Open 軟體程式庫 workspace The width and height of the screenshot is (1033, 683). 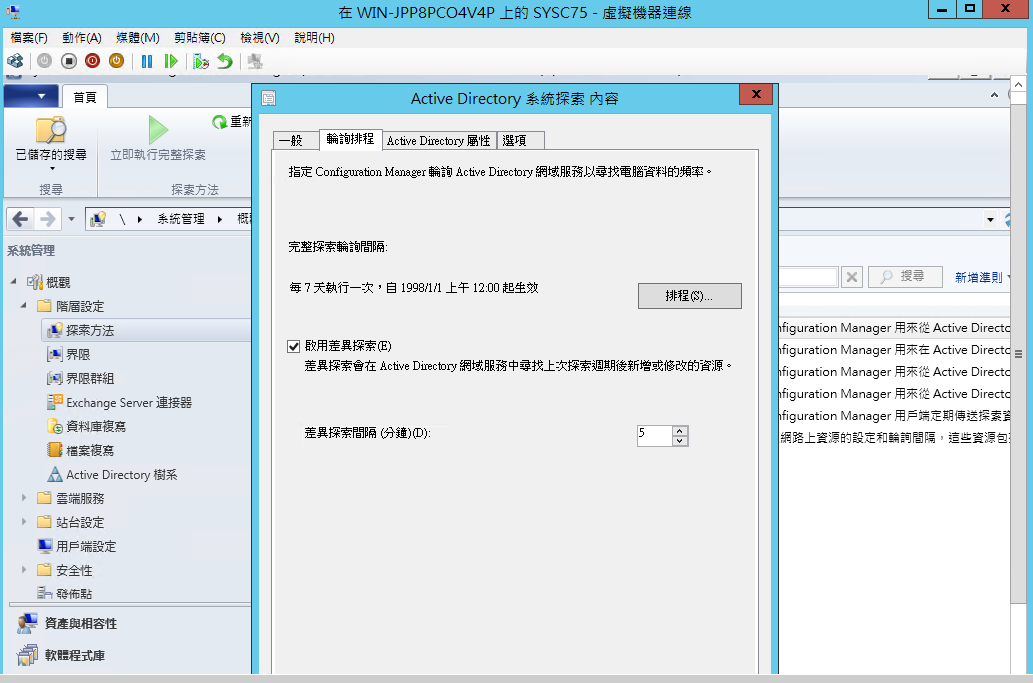[74, 655]
